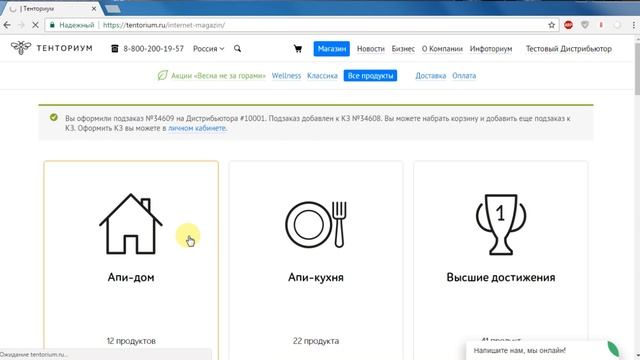Click the red adblock extension icon
The image size is (640, 360).
[x=568, y=25]
